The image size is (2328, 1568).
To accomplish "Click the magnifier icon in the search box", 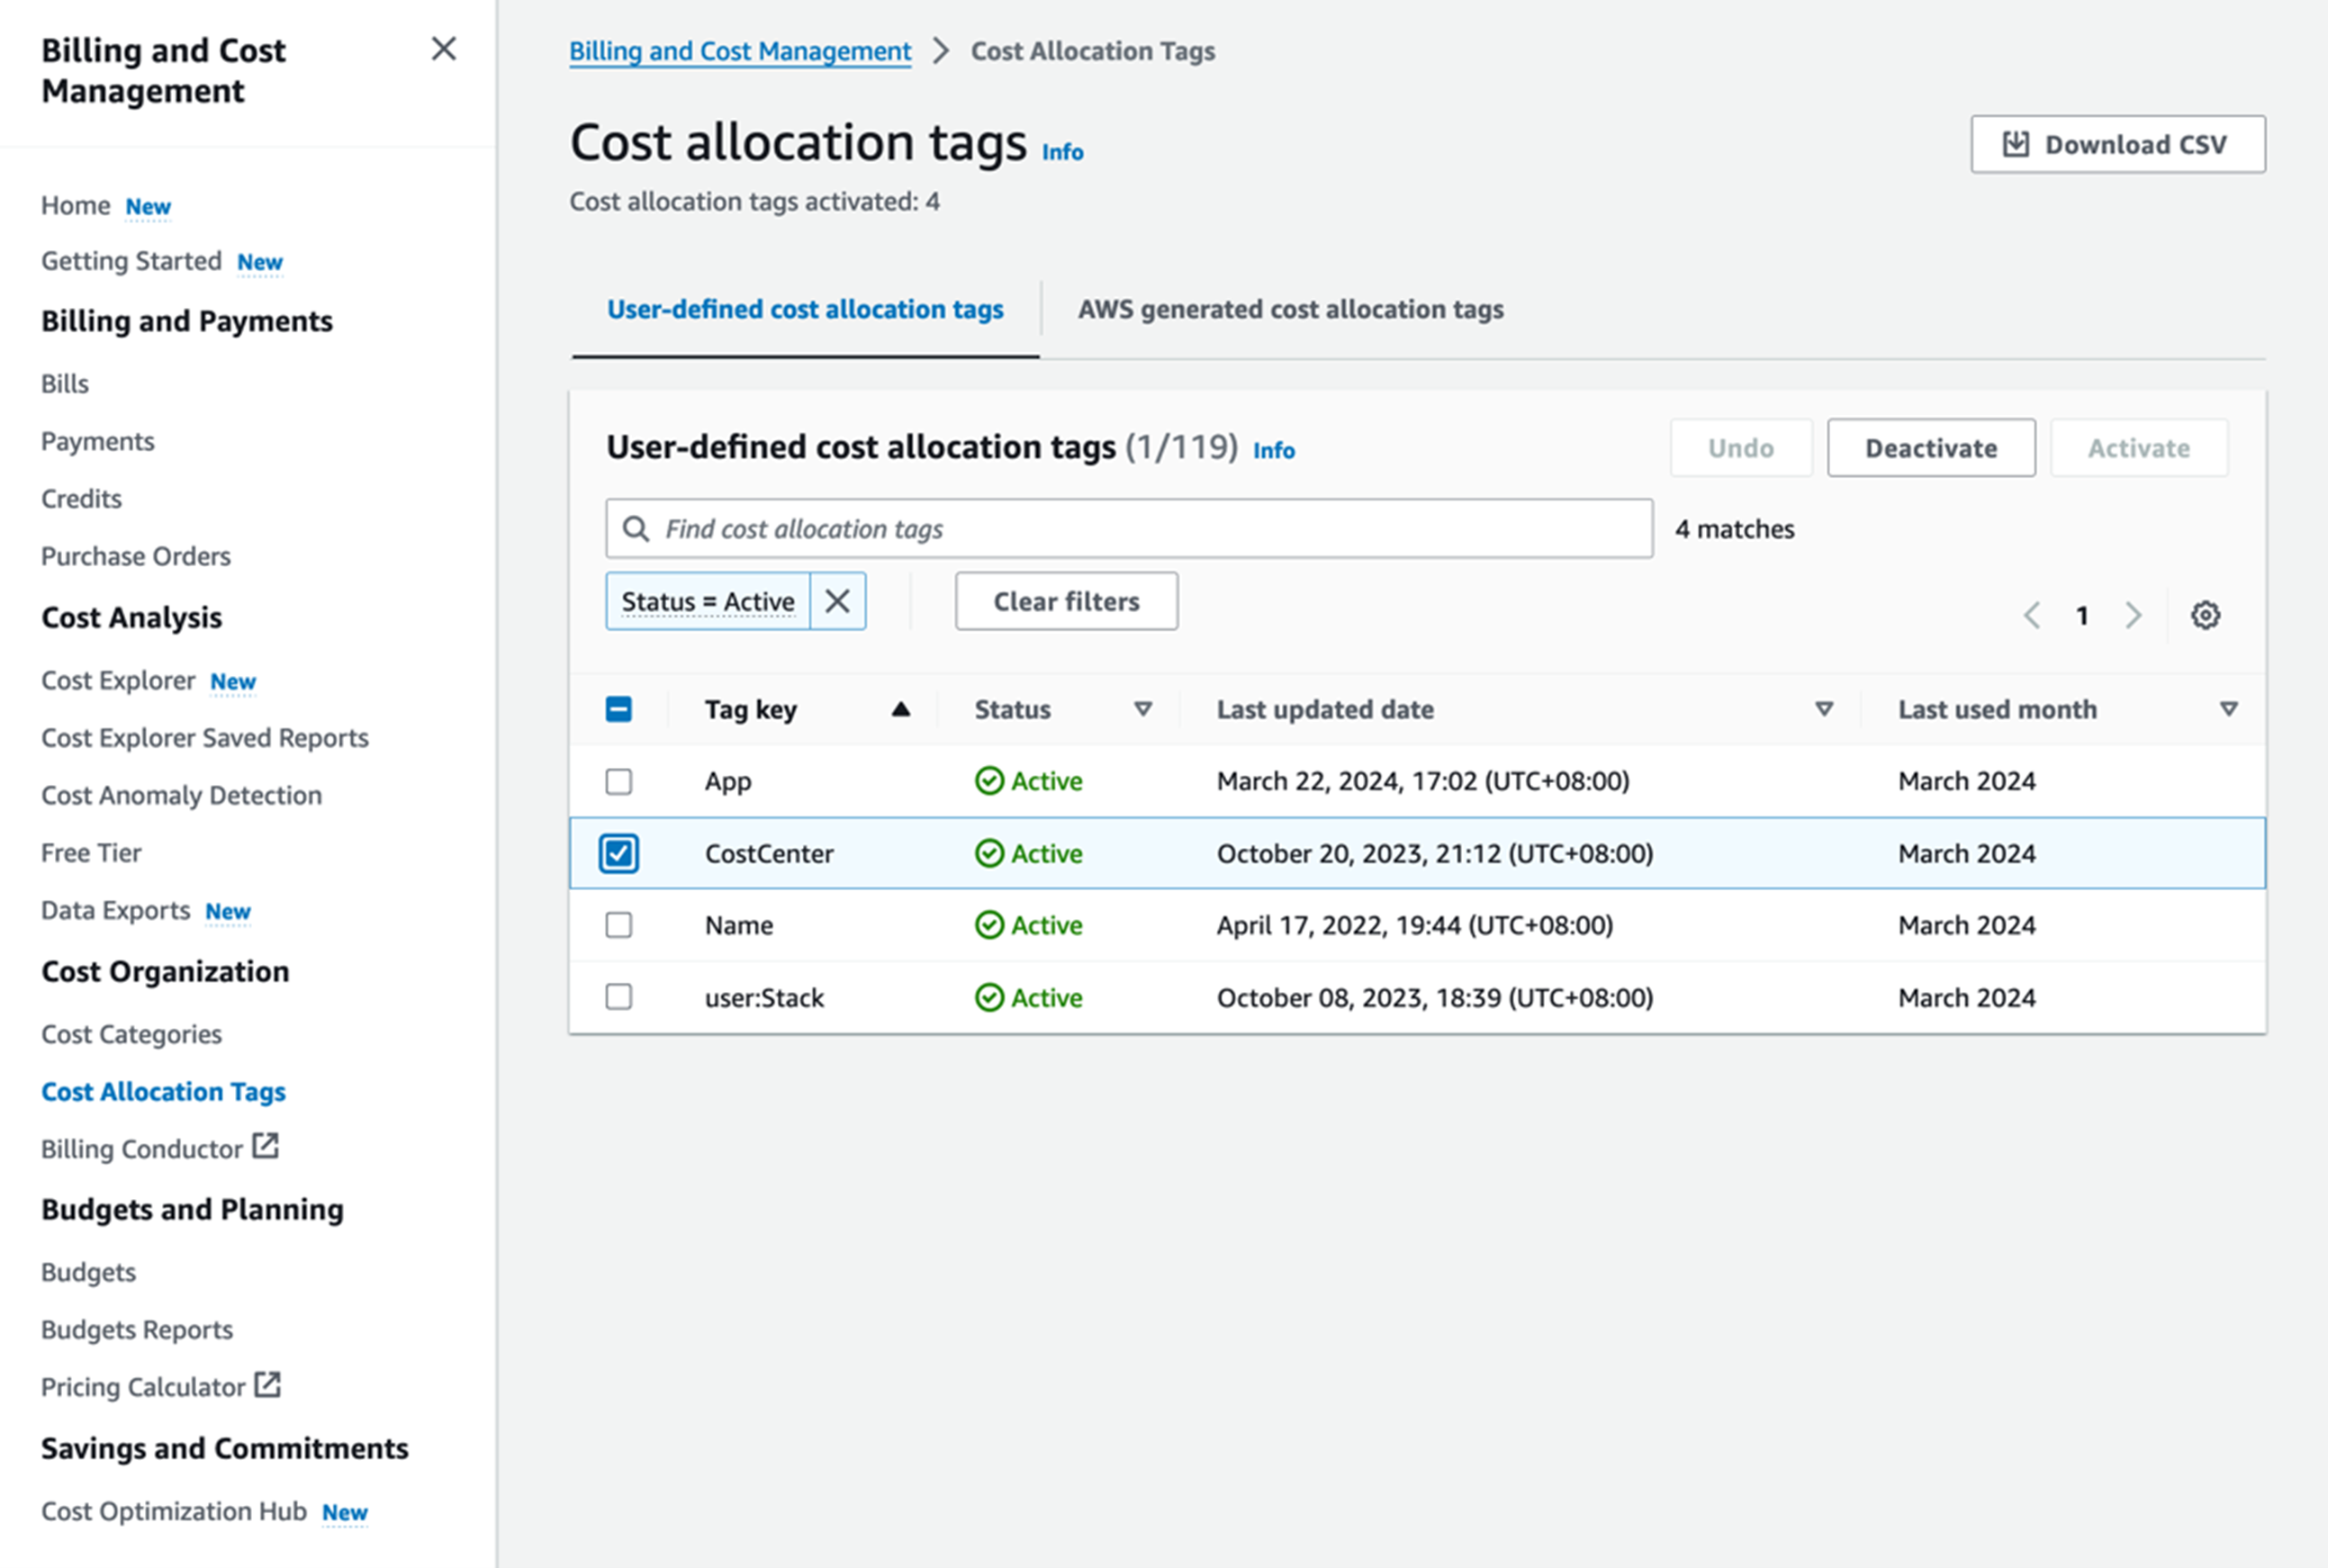I will (637, 528).
